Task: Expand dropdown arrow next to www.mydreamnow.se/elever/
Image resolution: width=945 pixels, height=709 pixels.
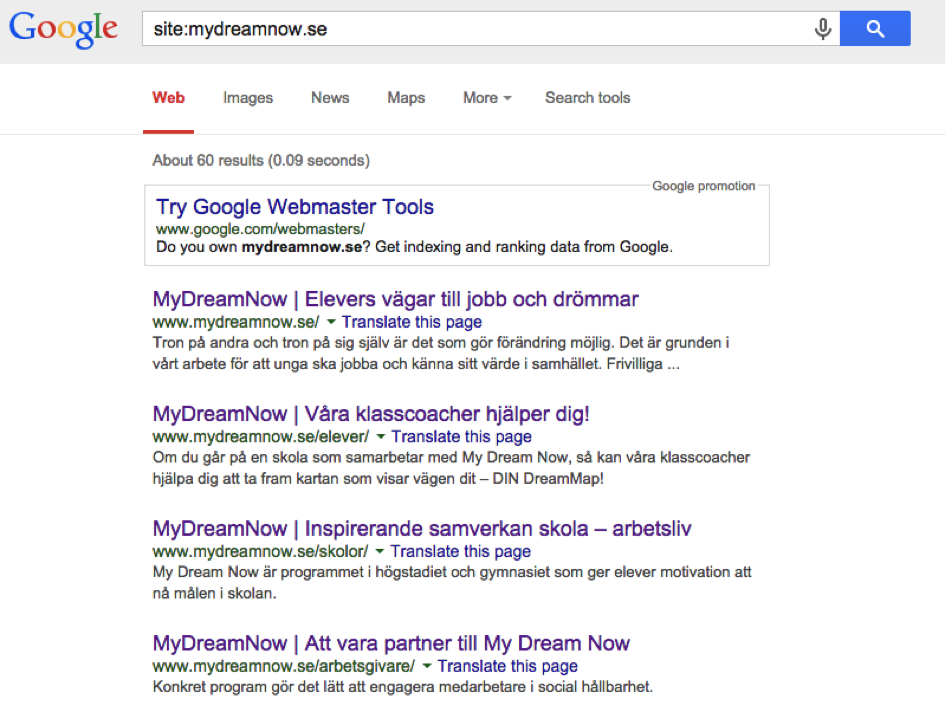Action: point(381,436)
